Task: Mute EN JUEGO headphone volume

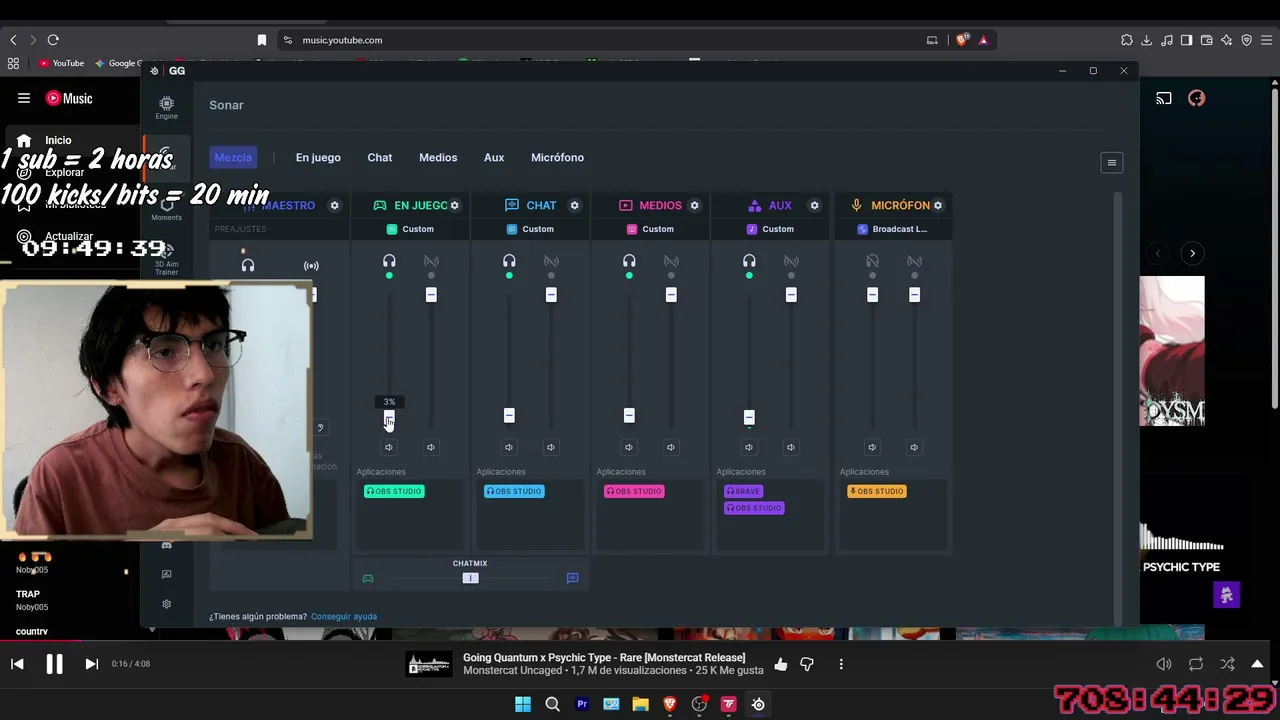Action: [x=389, y=447]
